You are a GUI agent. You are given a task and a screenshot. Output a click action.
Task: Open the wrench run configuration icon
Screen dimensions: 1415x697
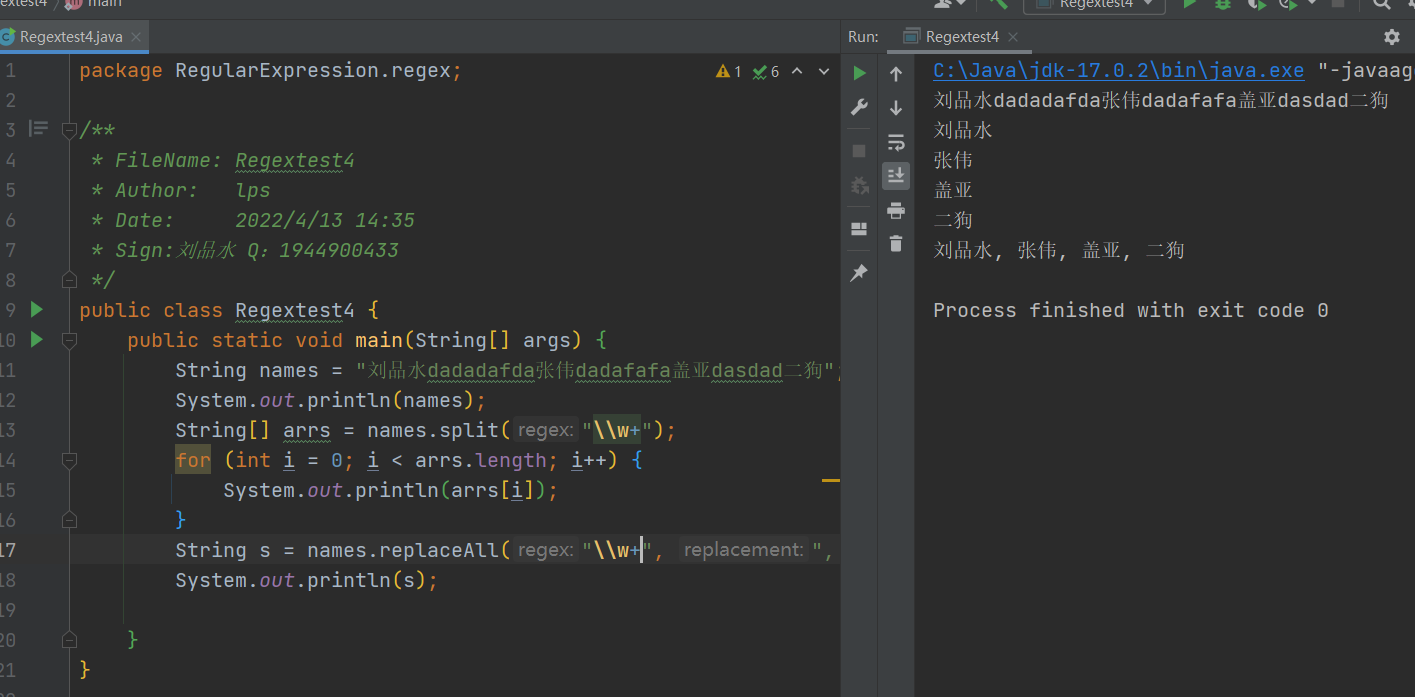click(x=859, y=108)
